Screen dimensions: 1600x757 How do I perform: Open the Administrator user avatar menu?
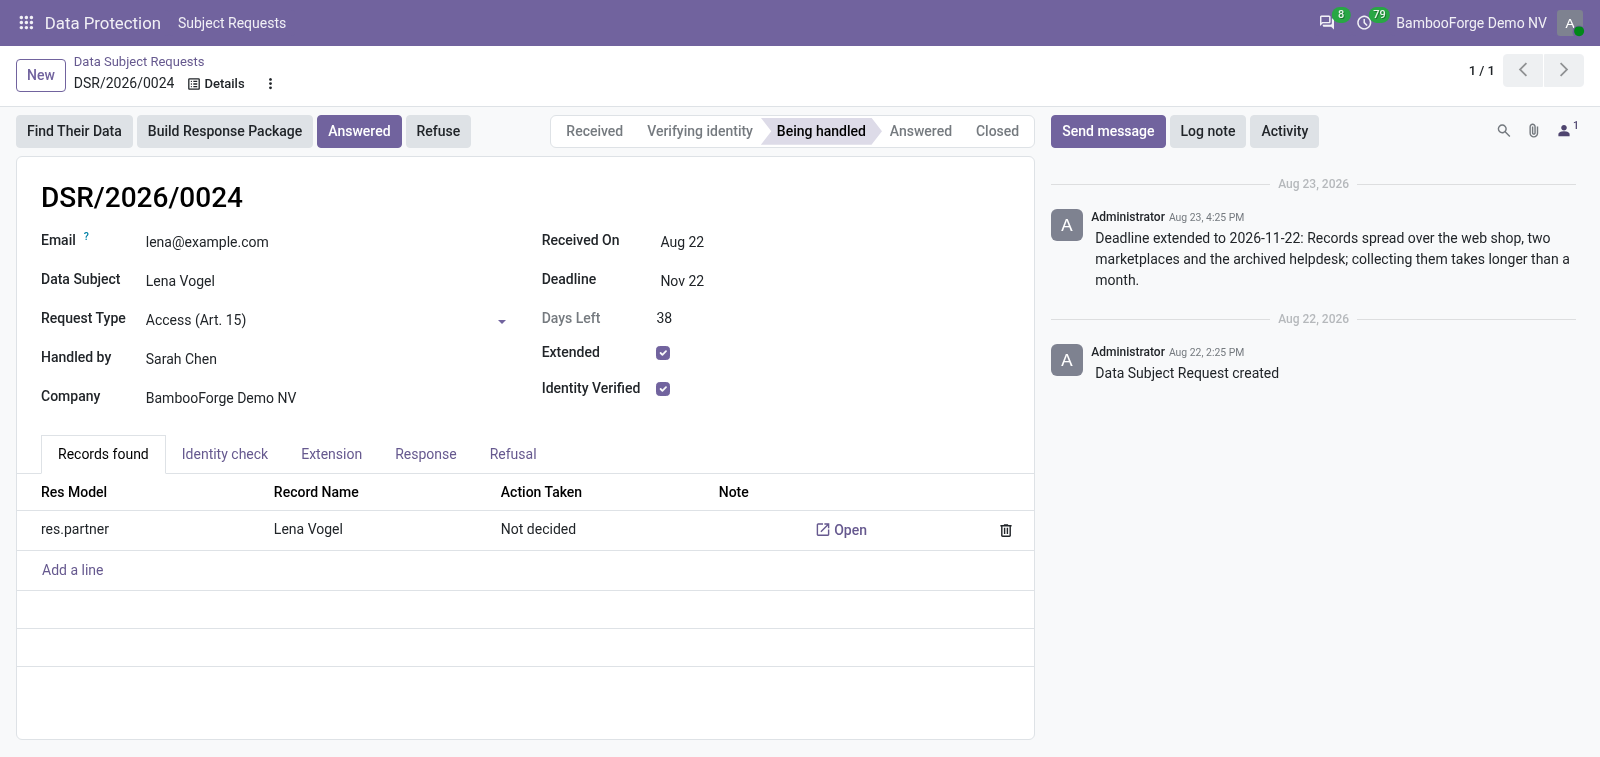pos(1570,23)
